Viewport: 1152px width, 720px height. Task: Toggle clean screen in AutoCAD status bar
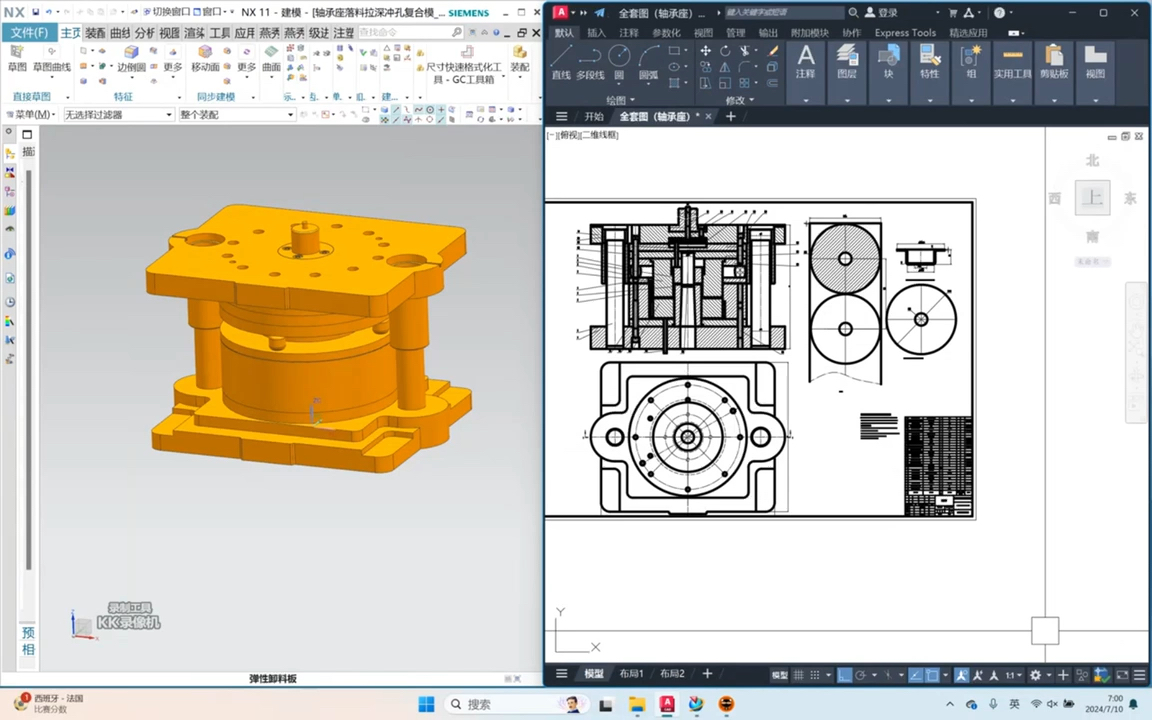point(1122,674)
